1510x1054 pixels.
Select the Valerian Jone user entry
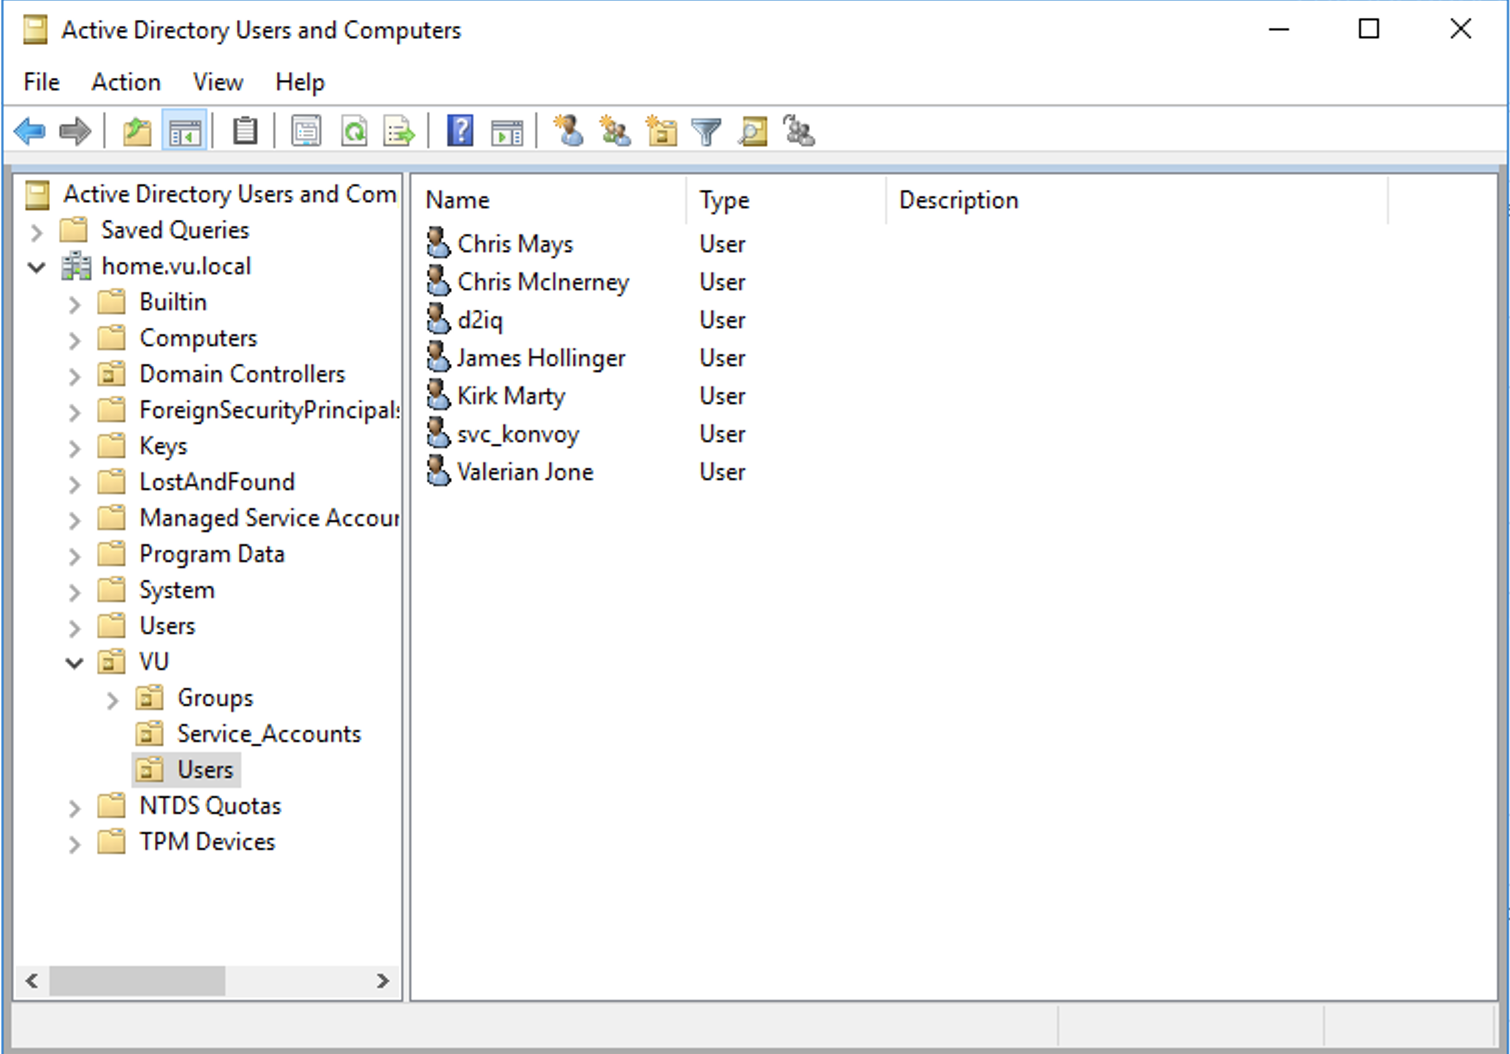[525, 472]
